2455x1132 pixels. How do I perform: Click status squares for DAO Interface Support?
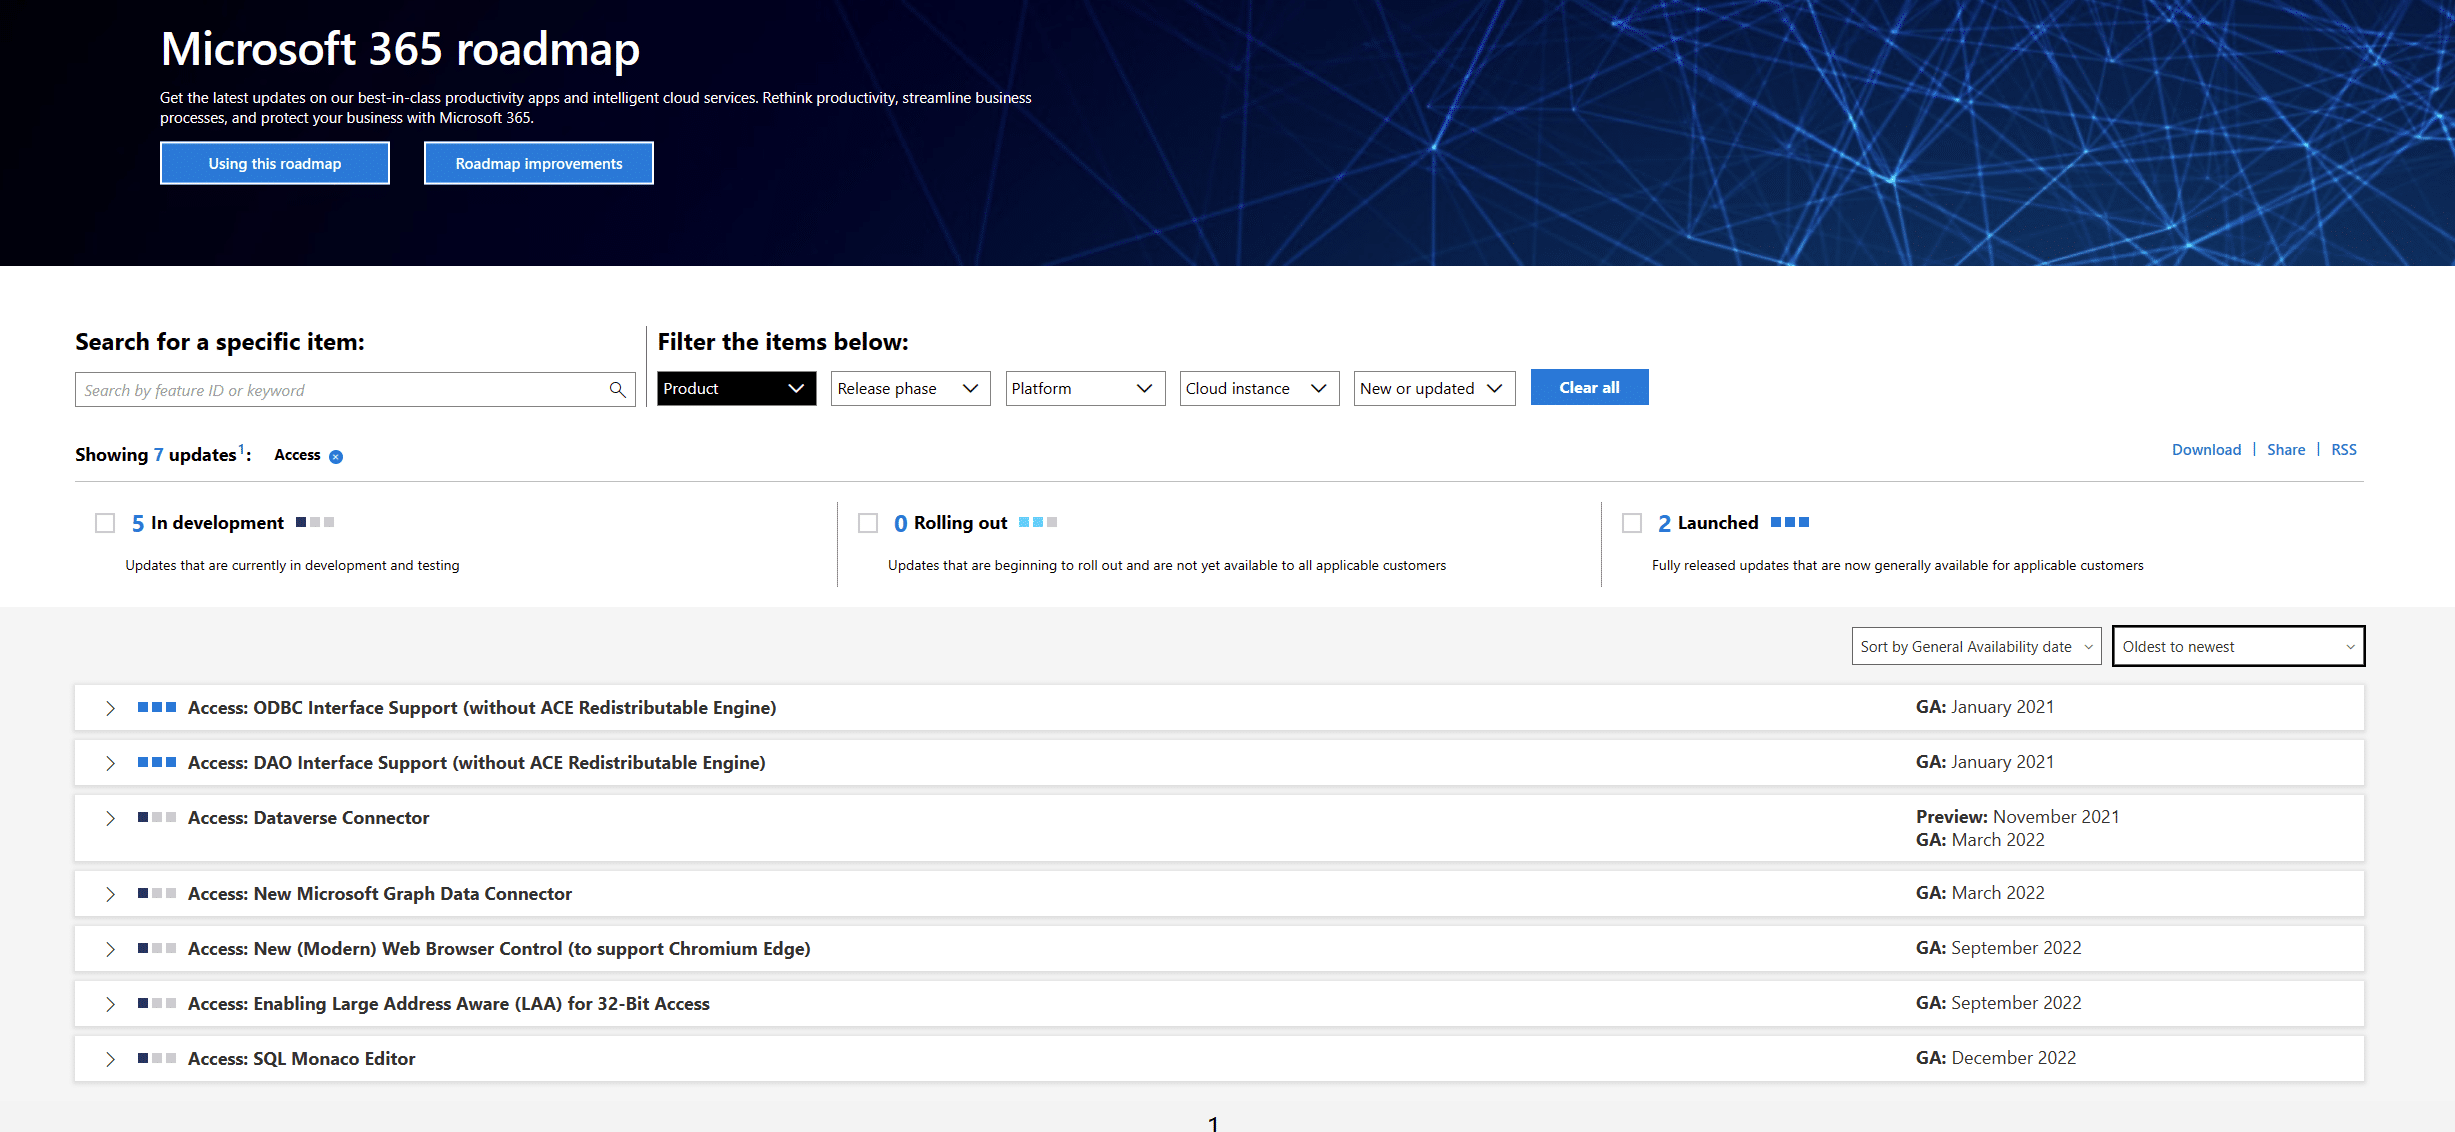pos(157,762)
